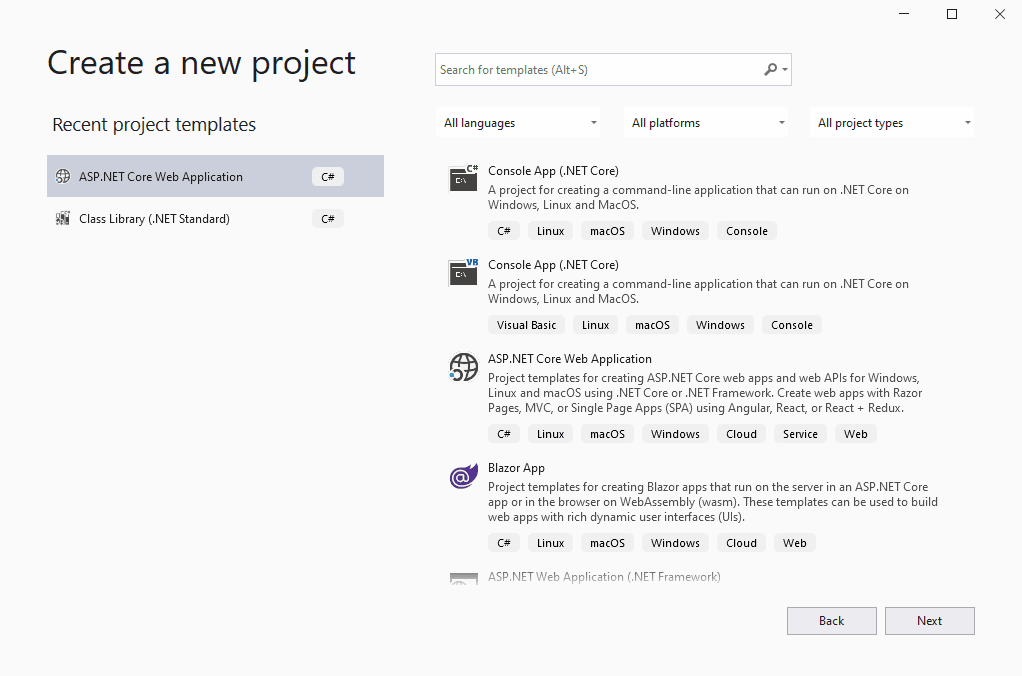The height and width of the screenshot is (676, 1022).
Task: Click ASP.NET Core Web Application description text
Action: pyautogui.click(x=705, y=392)
